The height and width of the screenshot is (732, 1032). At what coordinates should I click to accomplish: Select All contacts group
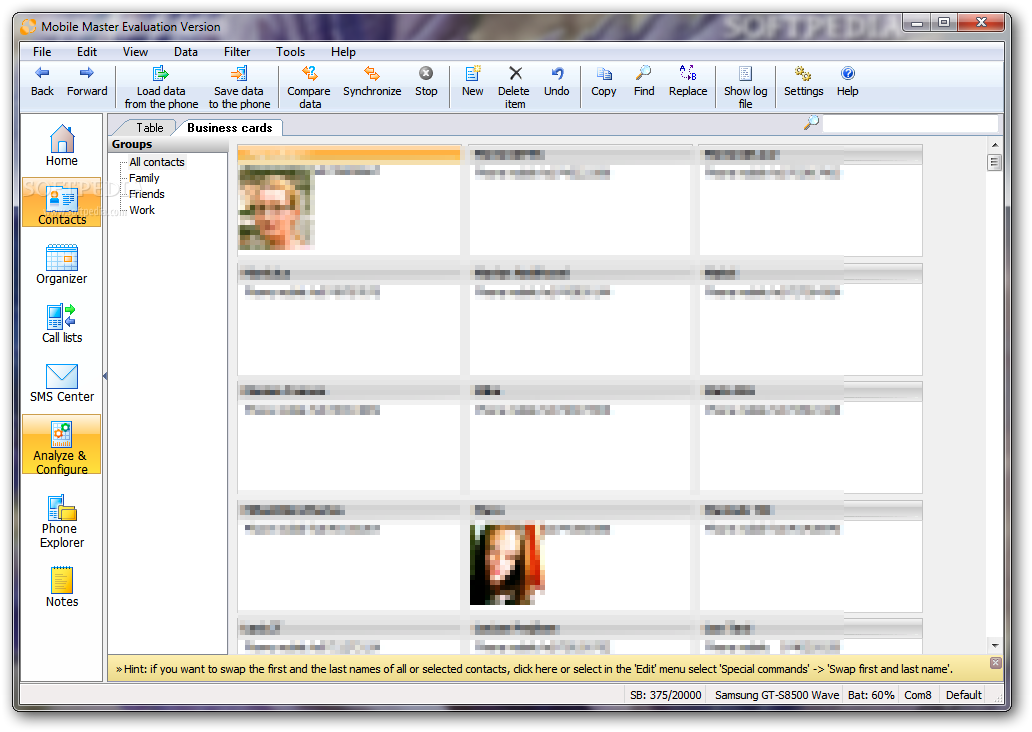(x=157, y=162)
